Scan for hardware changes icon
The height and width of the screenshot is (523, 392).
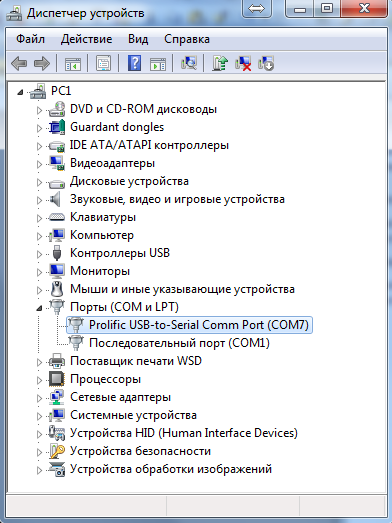click(189, 63)
